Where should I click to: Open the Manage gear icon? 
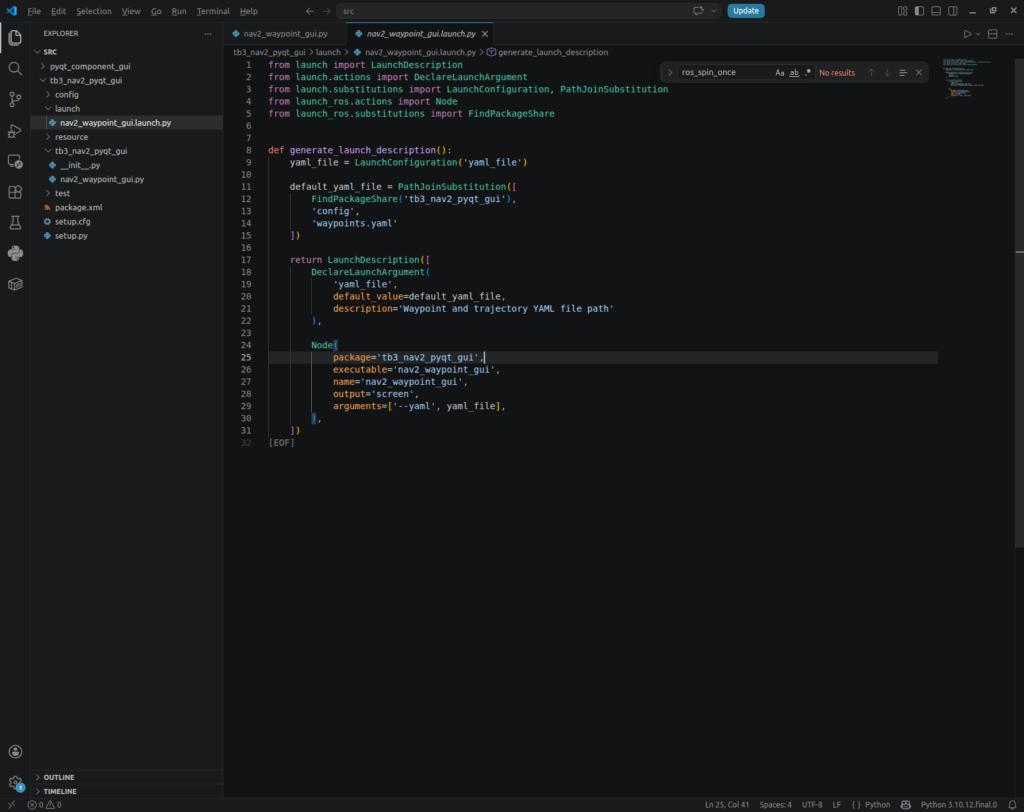pyautogui.click(x=15, y=783)
